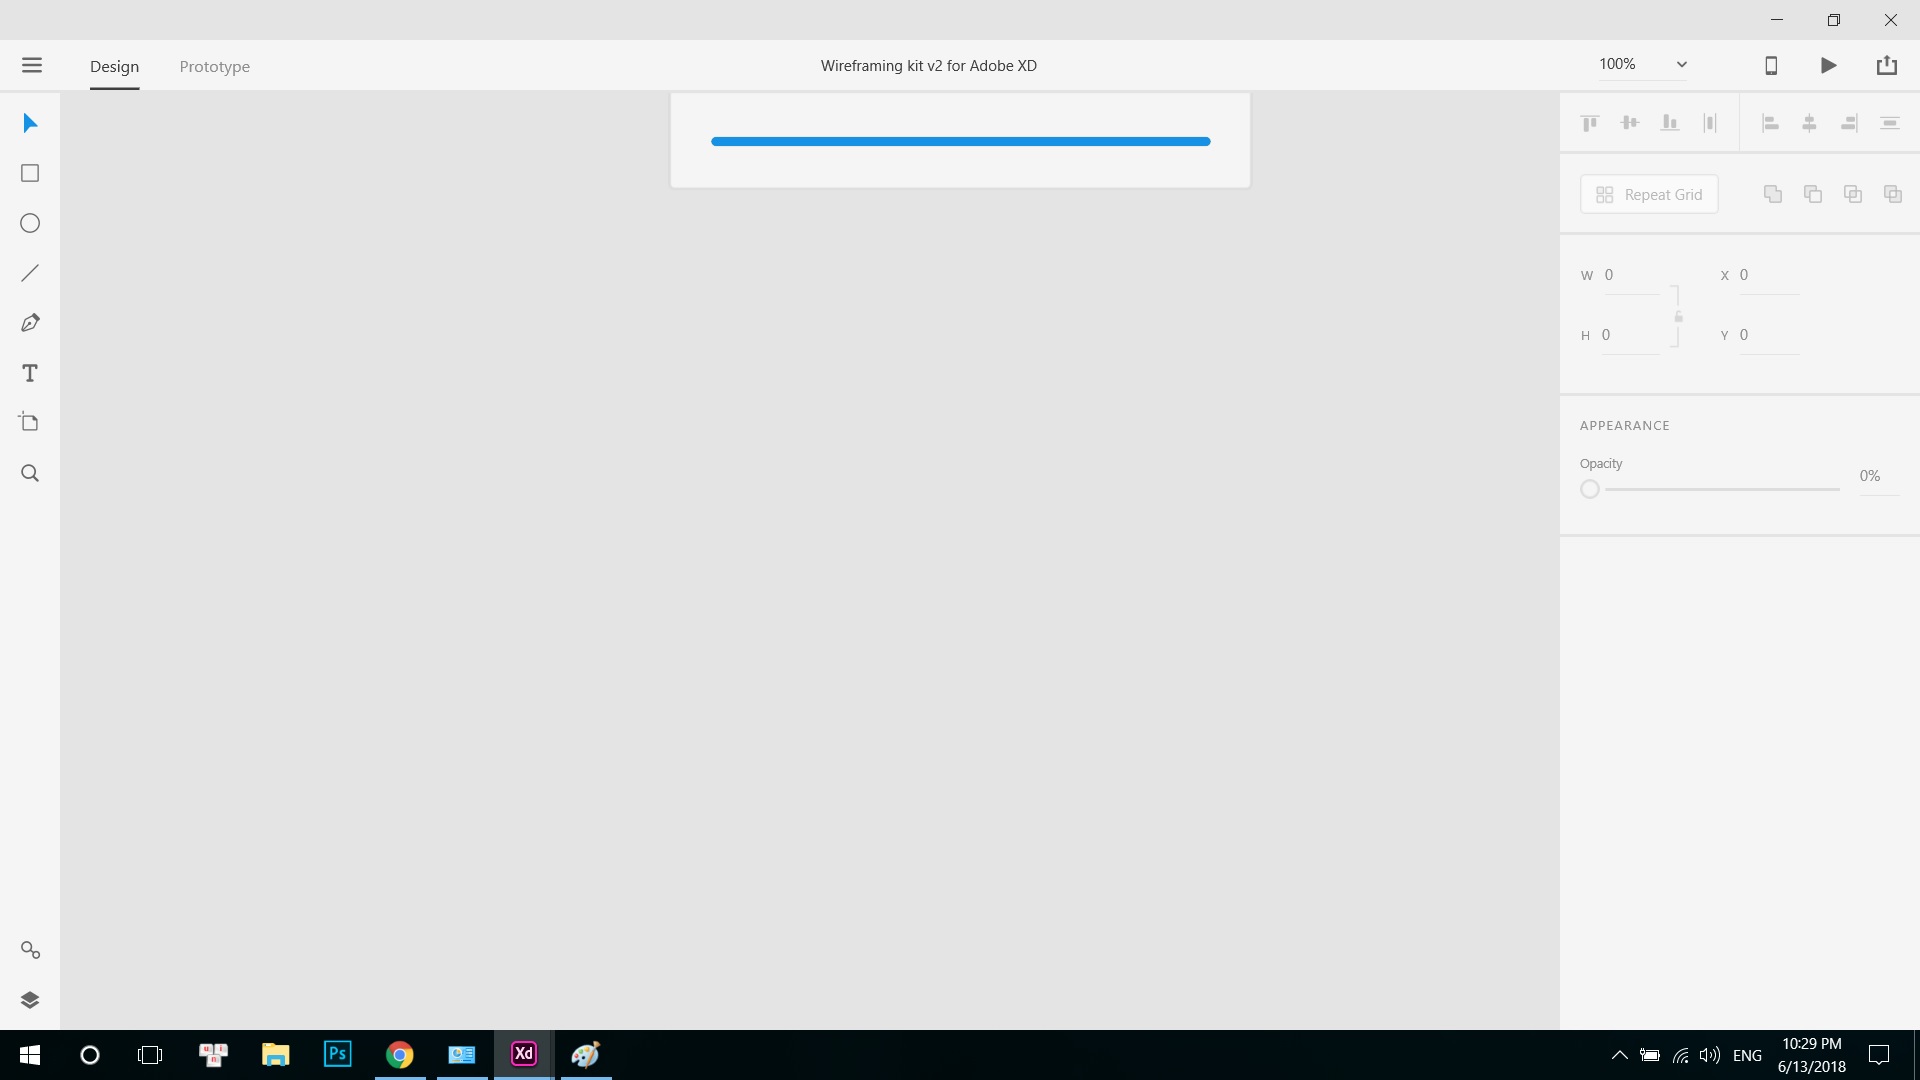Open the zoom level dropdown
Screen dimensions: 1920x1080
click(1682, 64)
